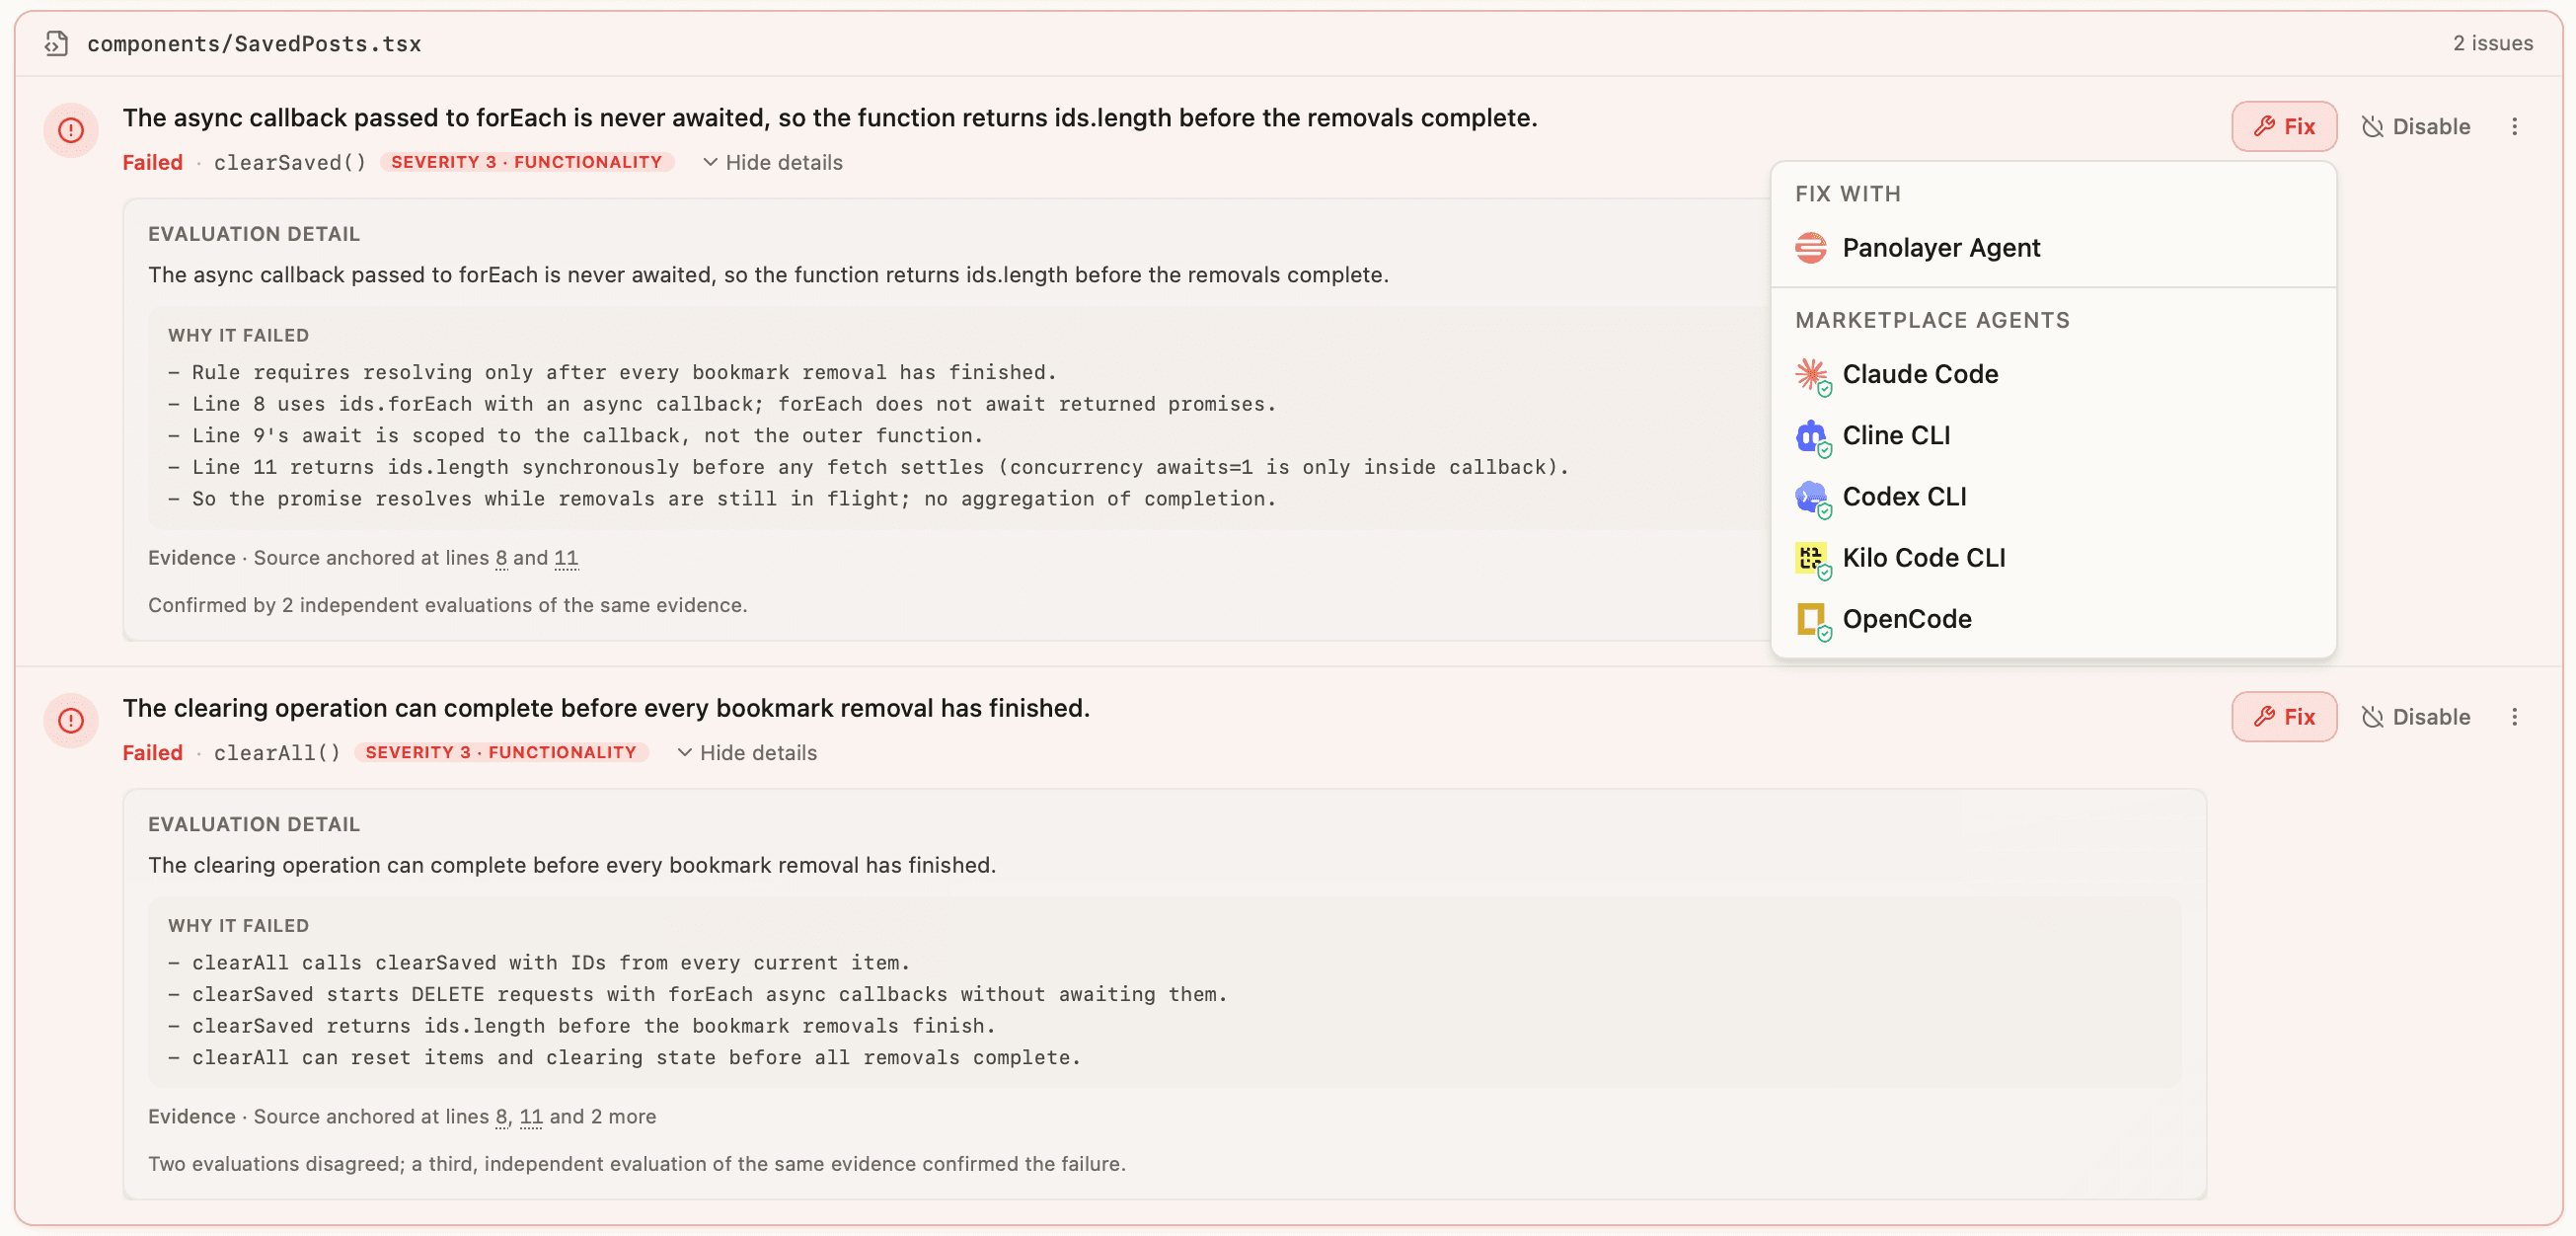Open line 8 evidence link in clearAll() issue

tap(501, 1116)
